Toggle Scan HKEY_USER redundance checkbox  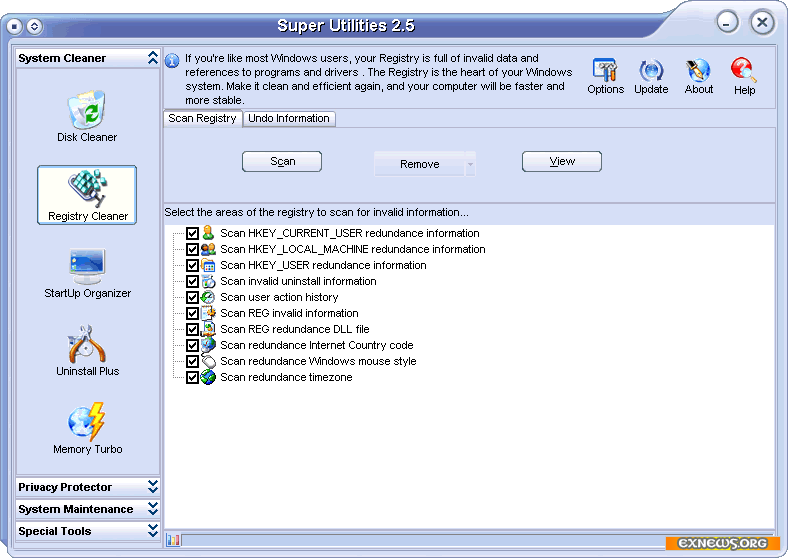192,265
